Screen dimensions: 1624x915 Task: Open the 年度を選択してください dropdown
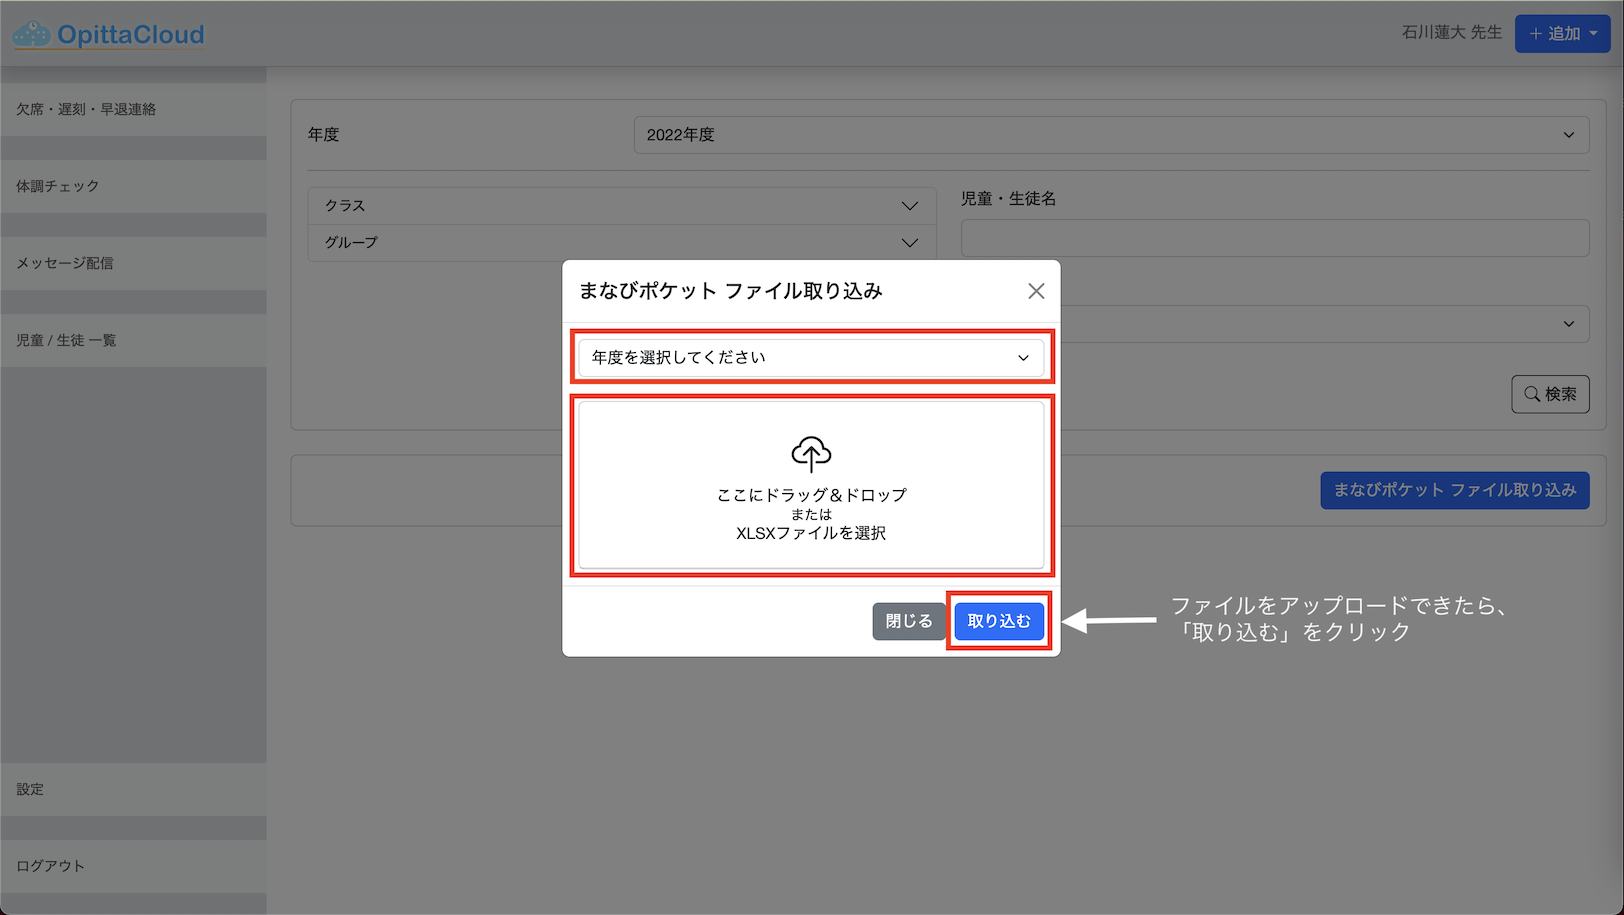811,358
